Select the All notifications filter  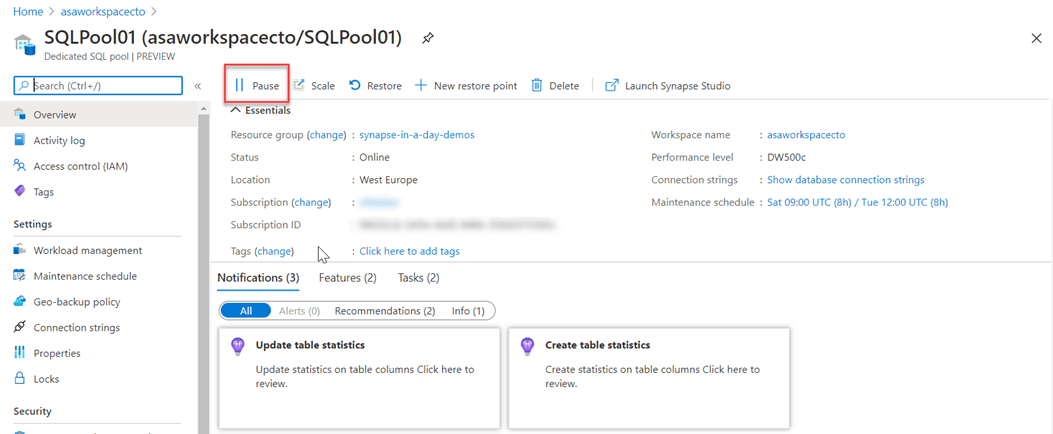[245, 311]
